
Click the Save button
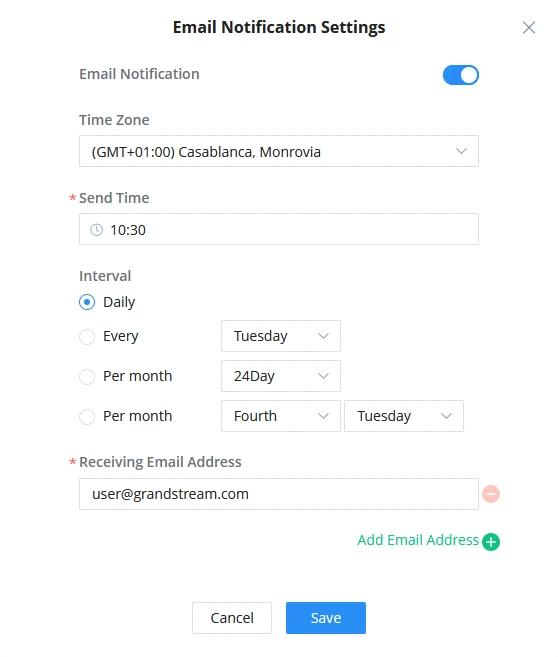coord(326,618)
